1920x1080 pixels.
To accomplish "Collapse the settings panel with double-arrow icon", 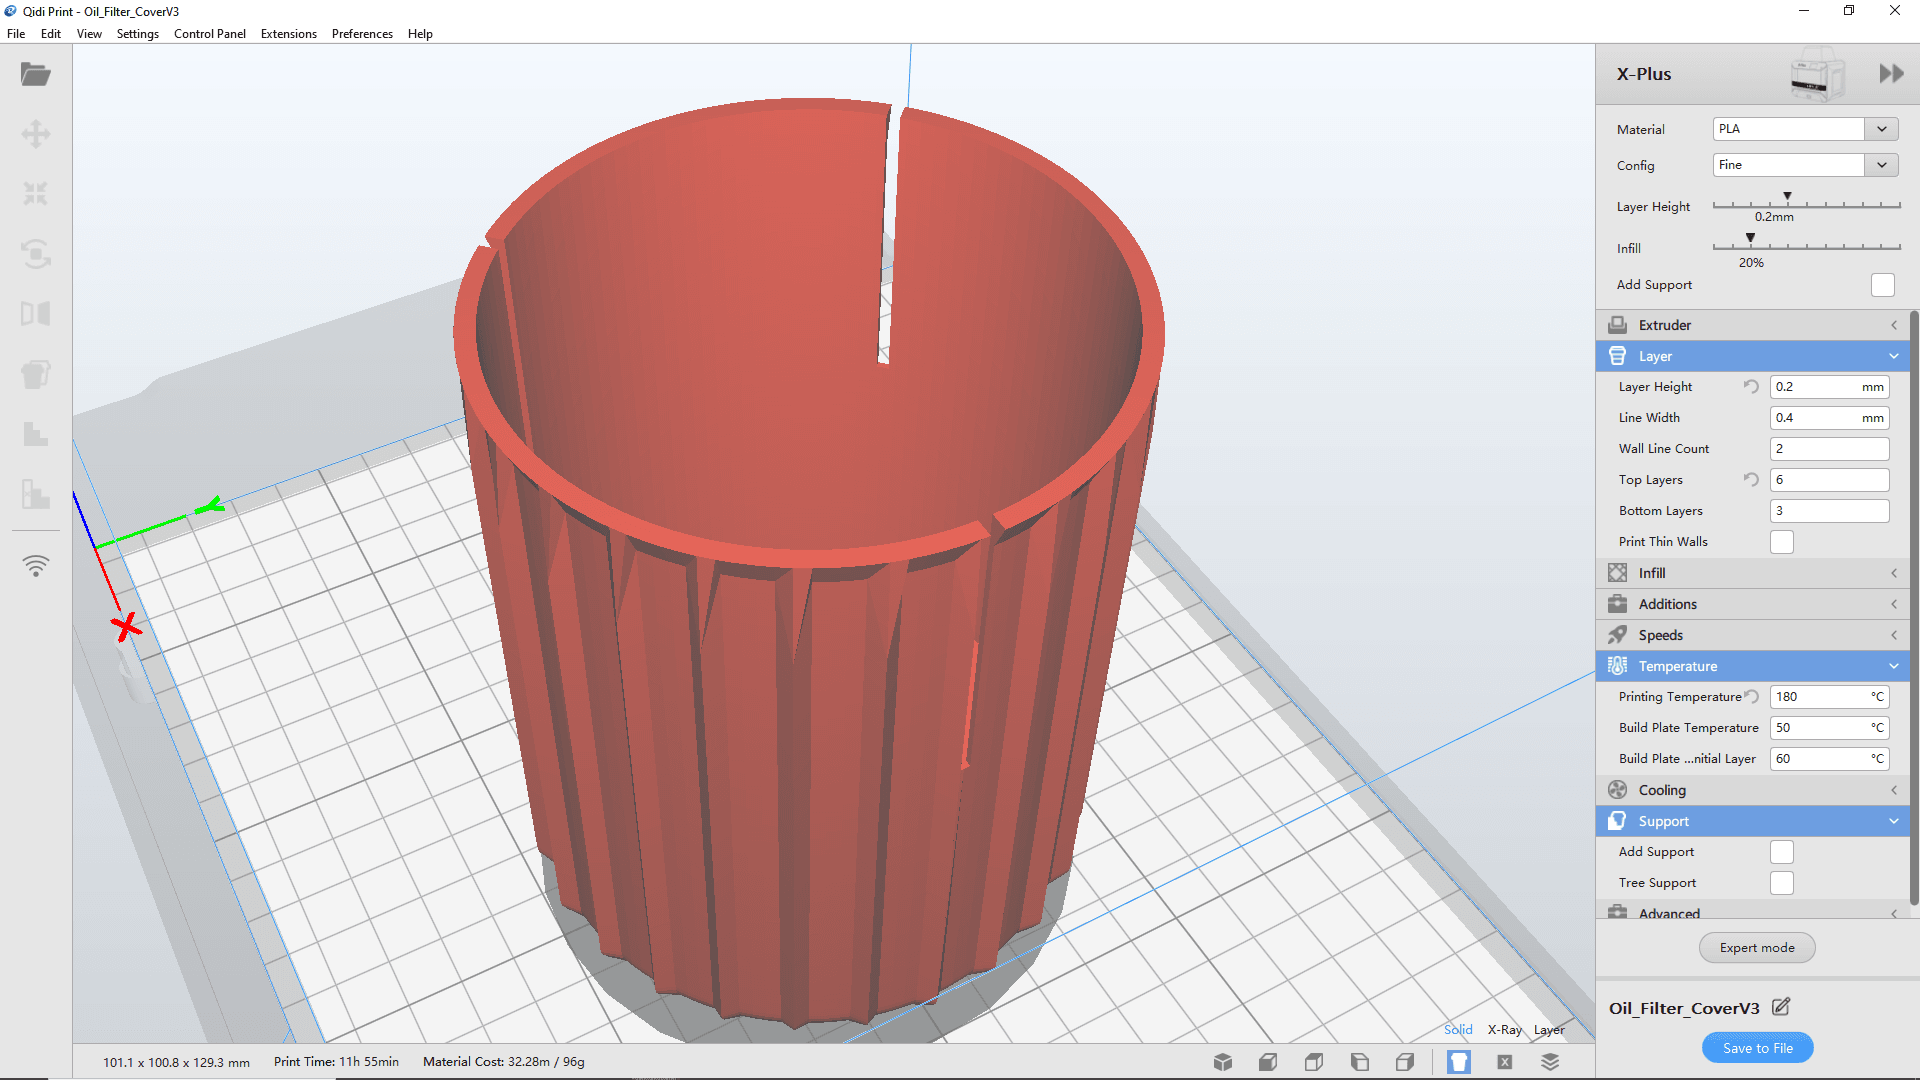I will point(1891,74).
